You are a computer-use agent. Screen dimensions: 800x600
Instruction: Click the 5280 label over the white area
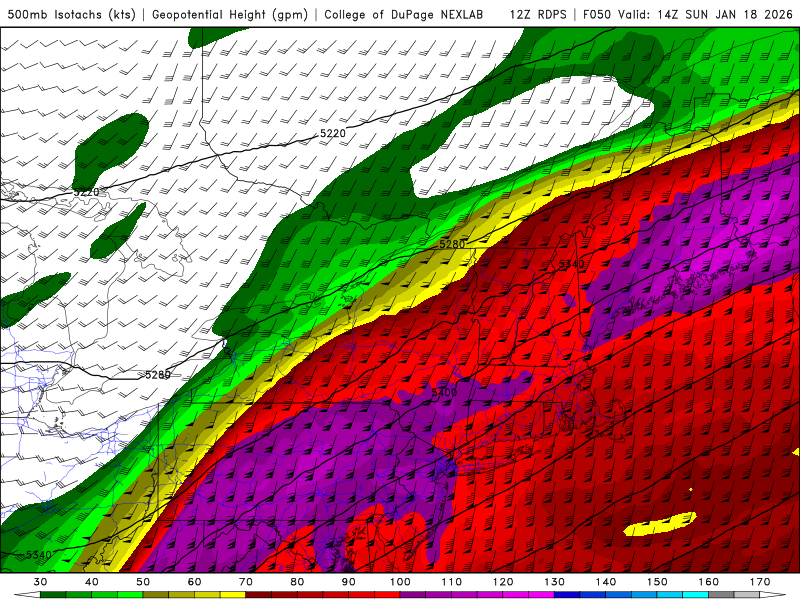coord(158,375)
